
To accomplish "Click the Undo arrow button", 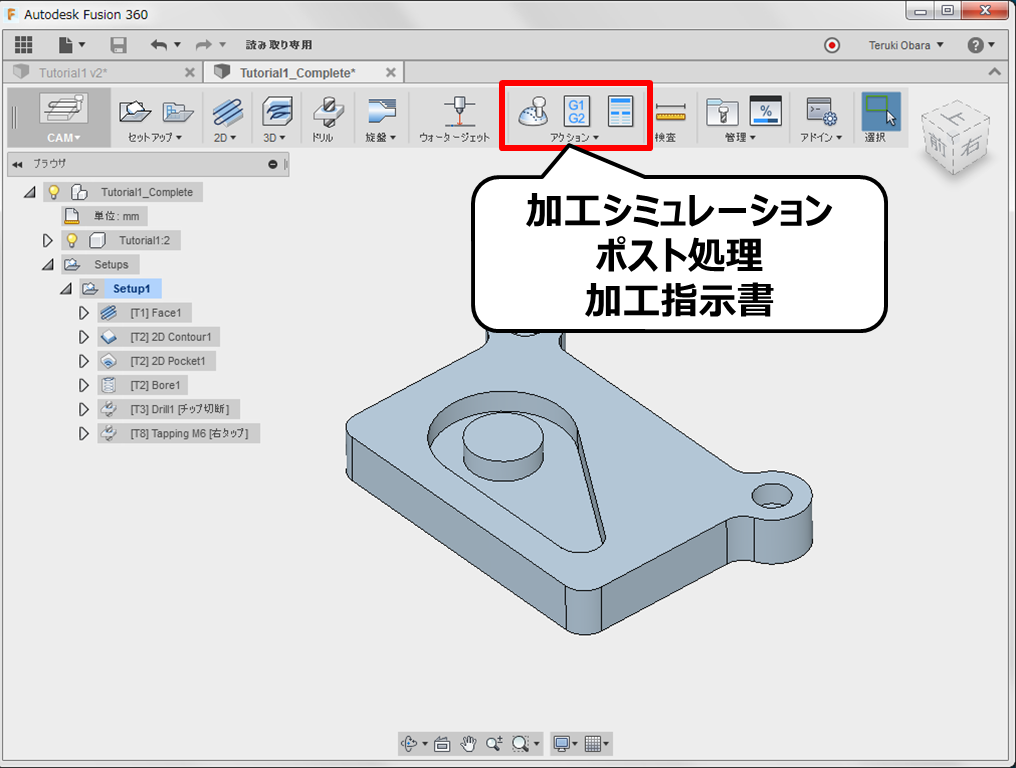I will coord(157,44).
